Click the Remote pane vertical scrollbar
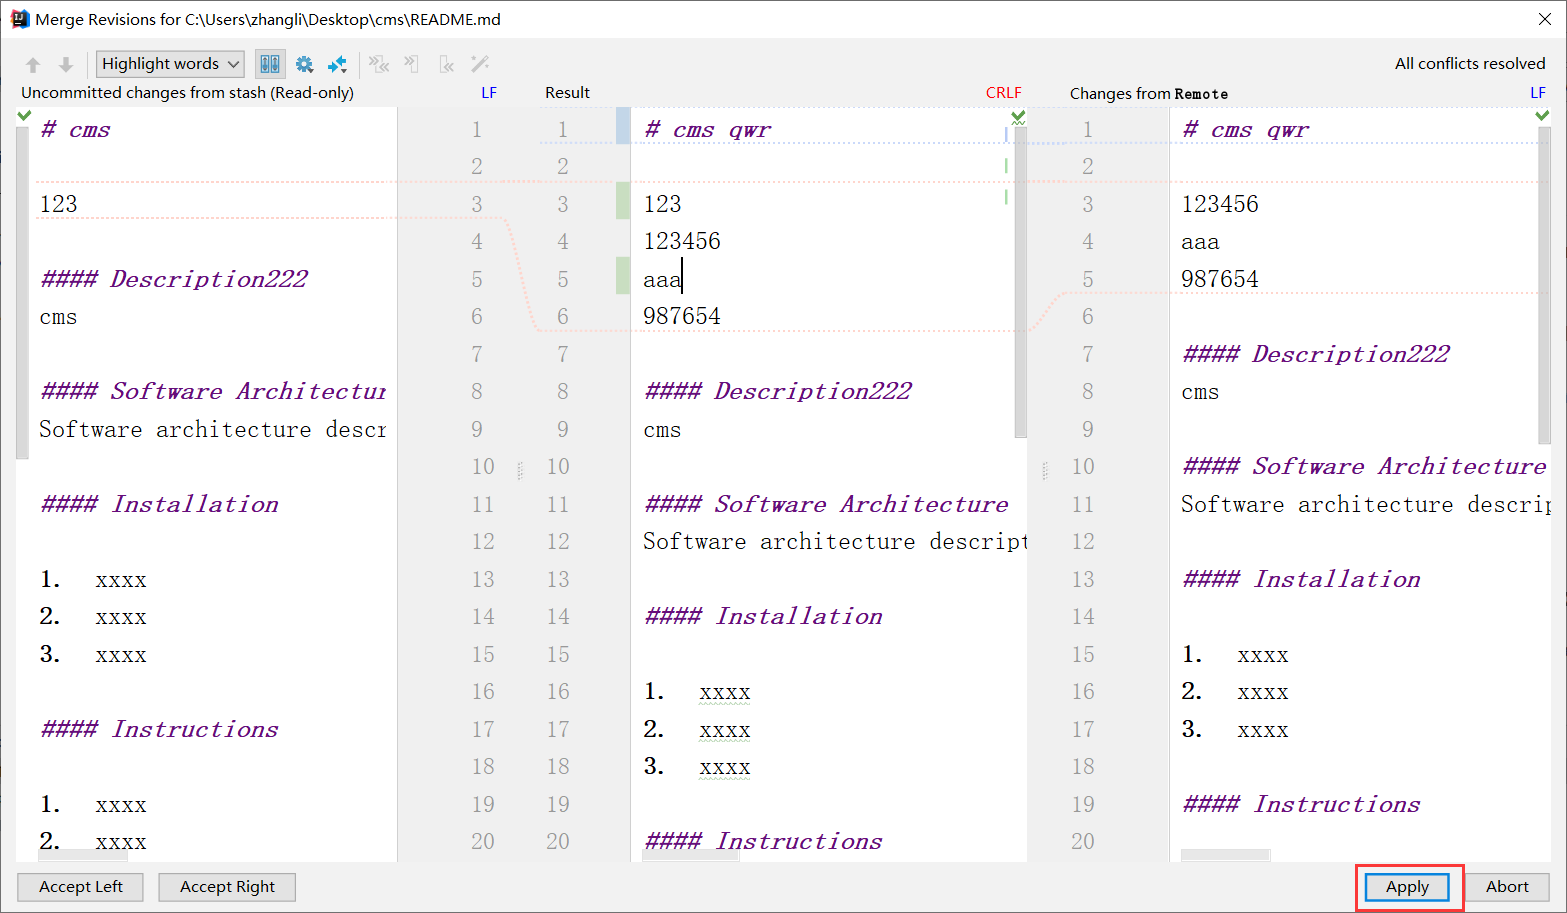 pyautogui.click(x=1544, y=284)
